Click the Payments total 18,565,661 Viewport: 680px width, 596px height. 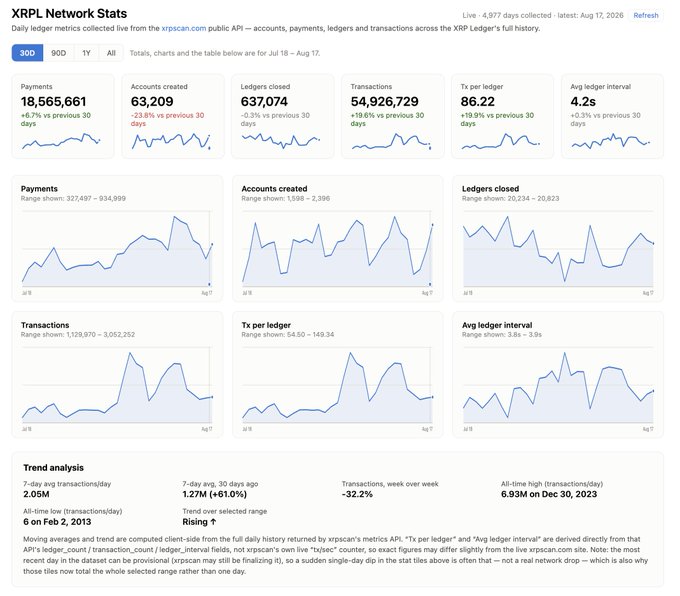point(53,102)
